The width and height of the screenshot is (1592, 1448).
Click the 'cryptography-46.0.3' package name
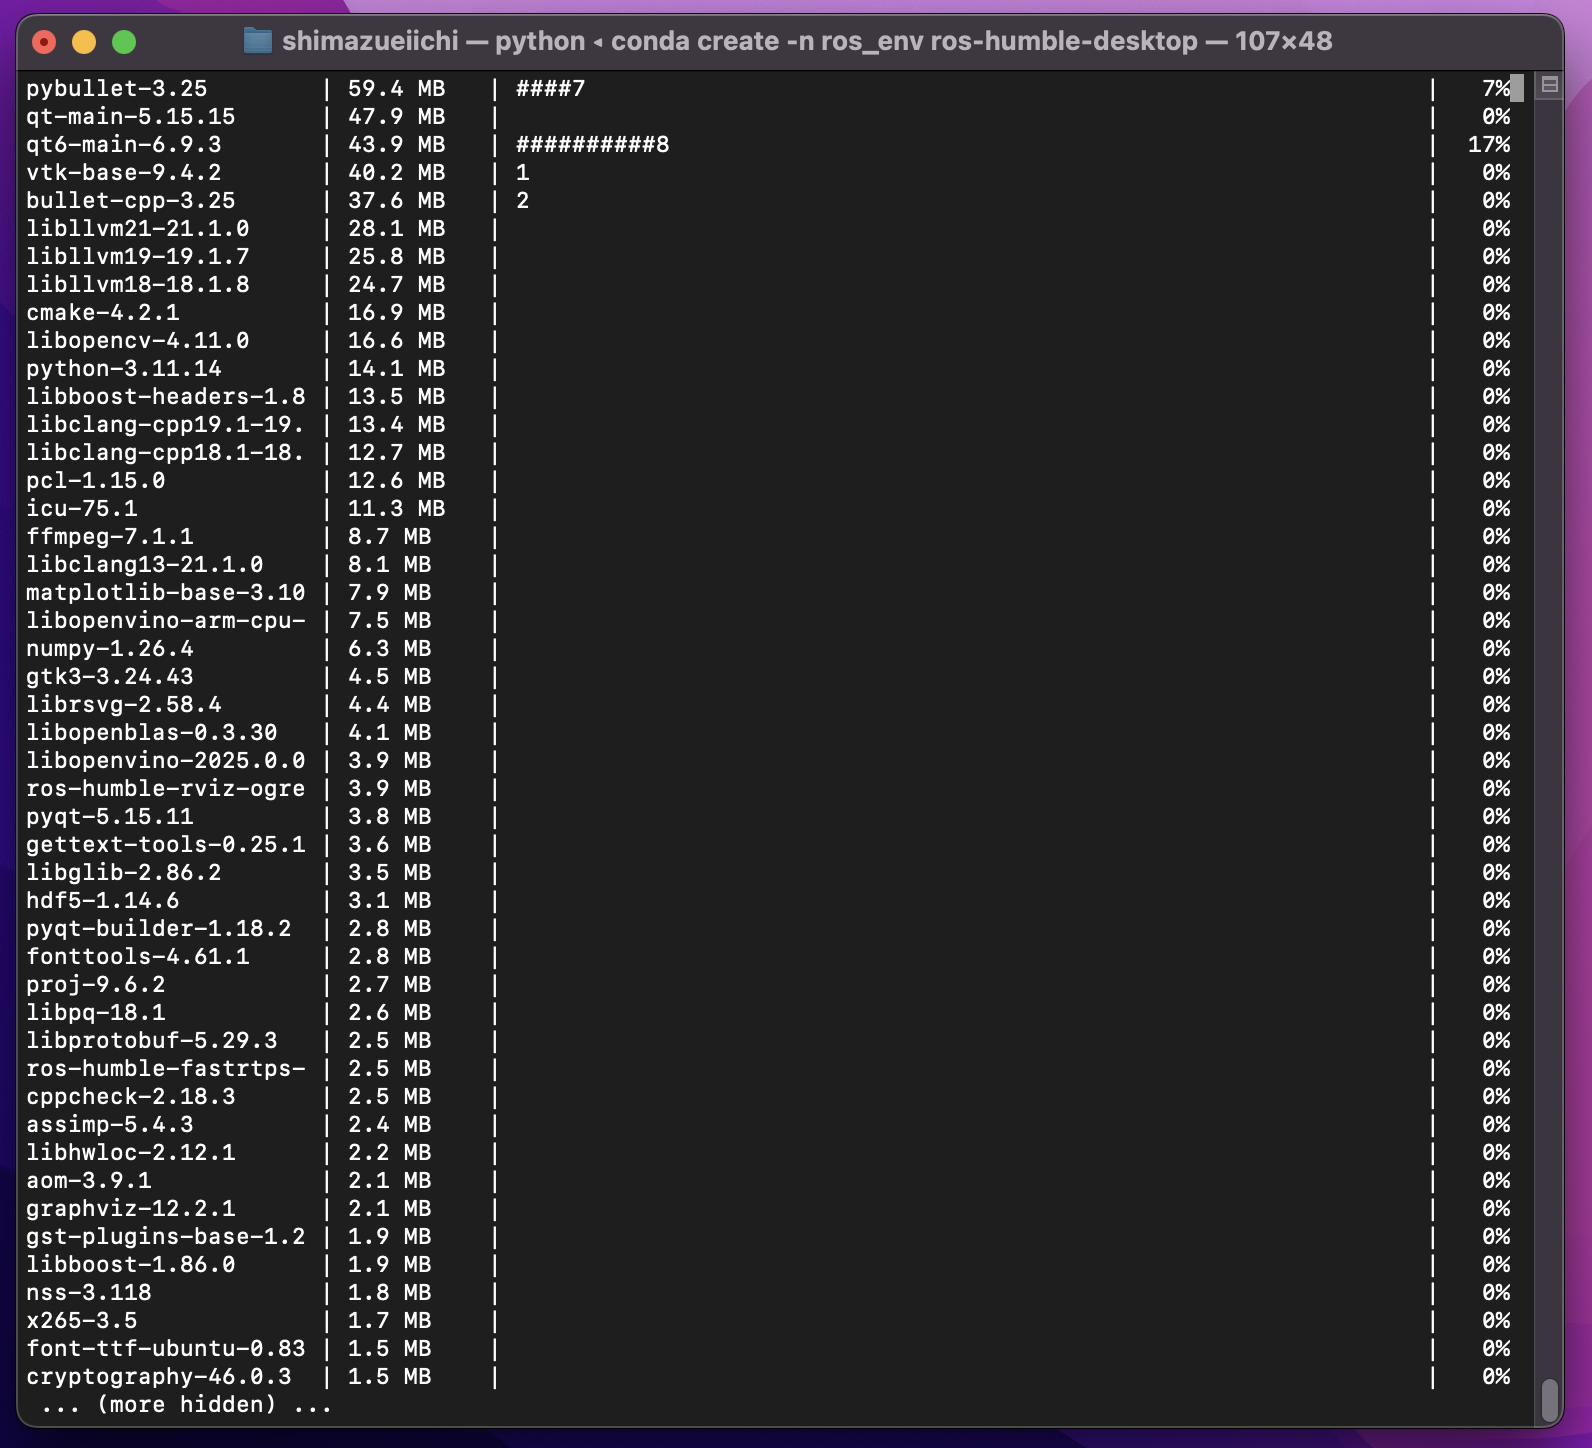coord(159,1377)
